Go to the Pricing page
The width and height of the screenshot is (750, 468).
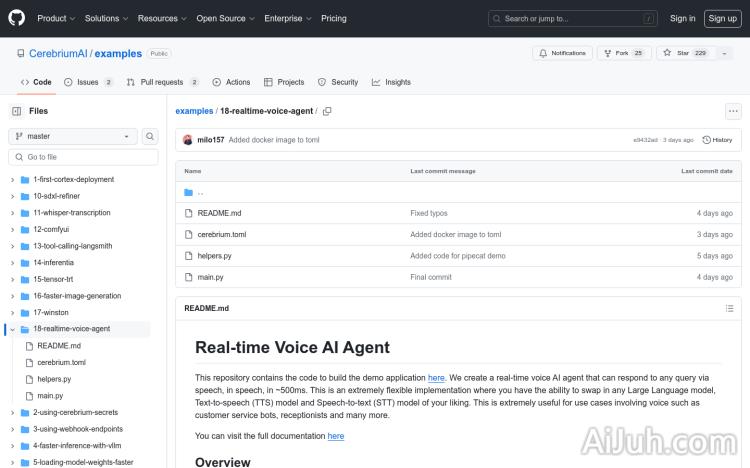click(334, 18)
